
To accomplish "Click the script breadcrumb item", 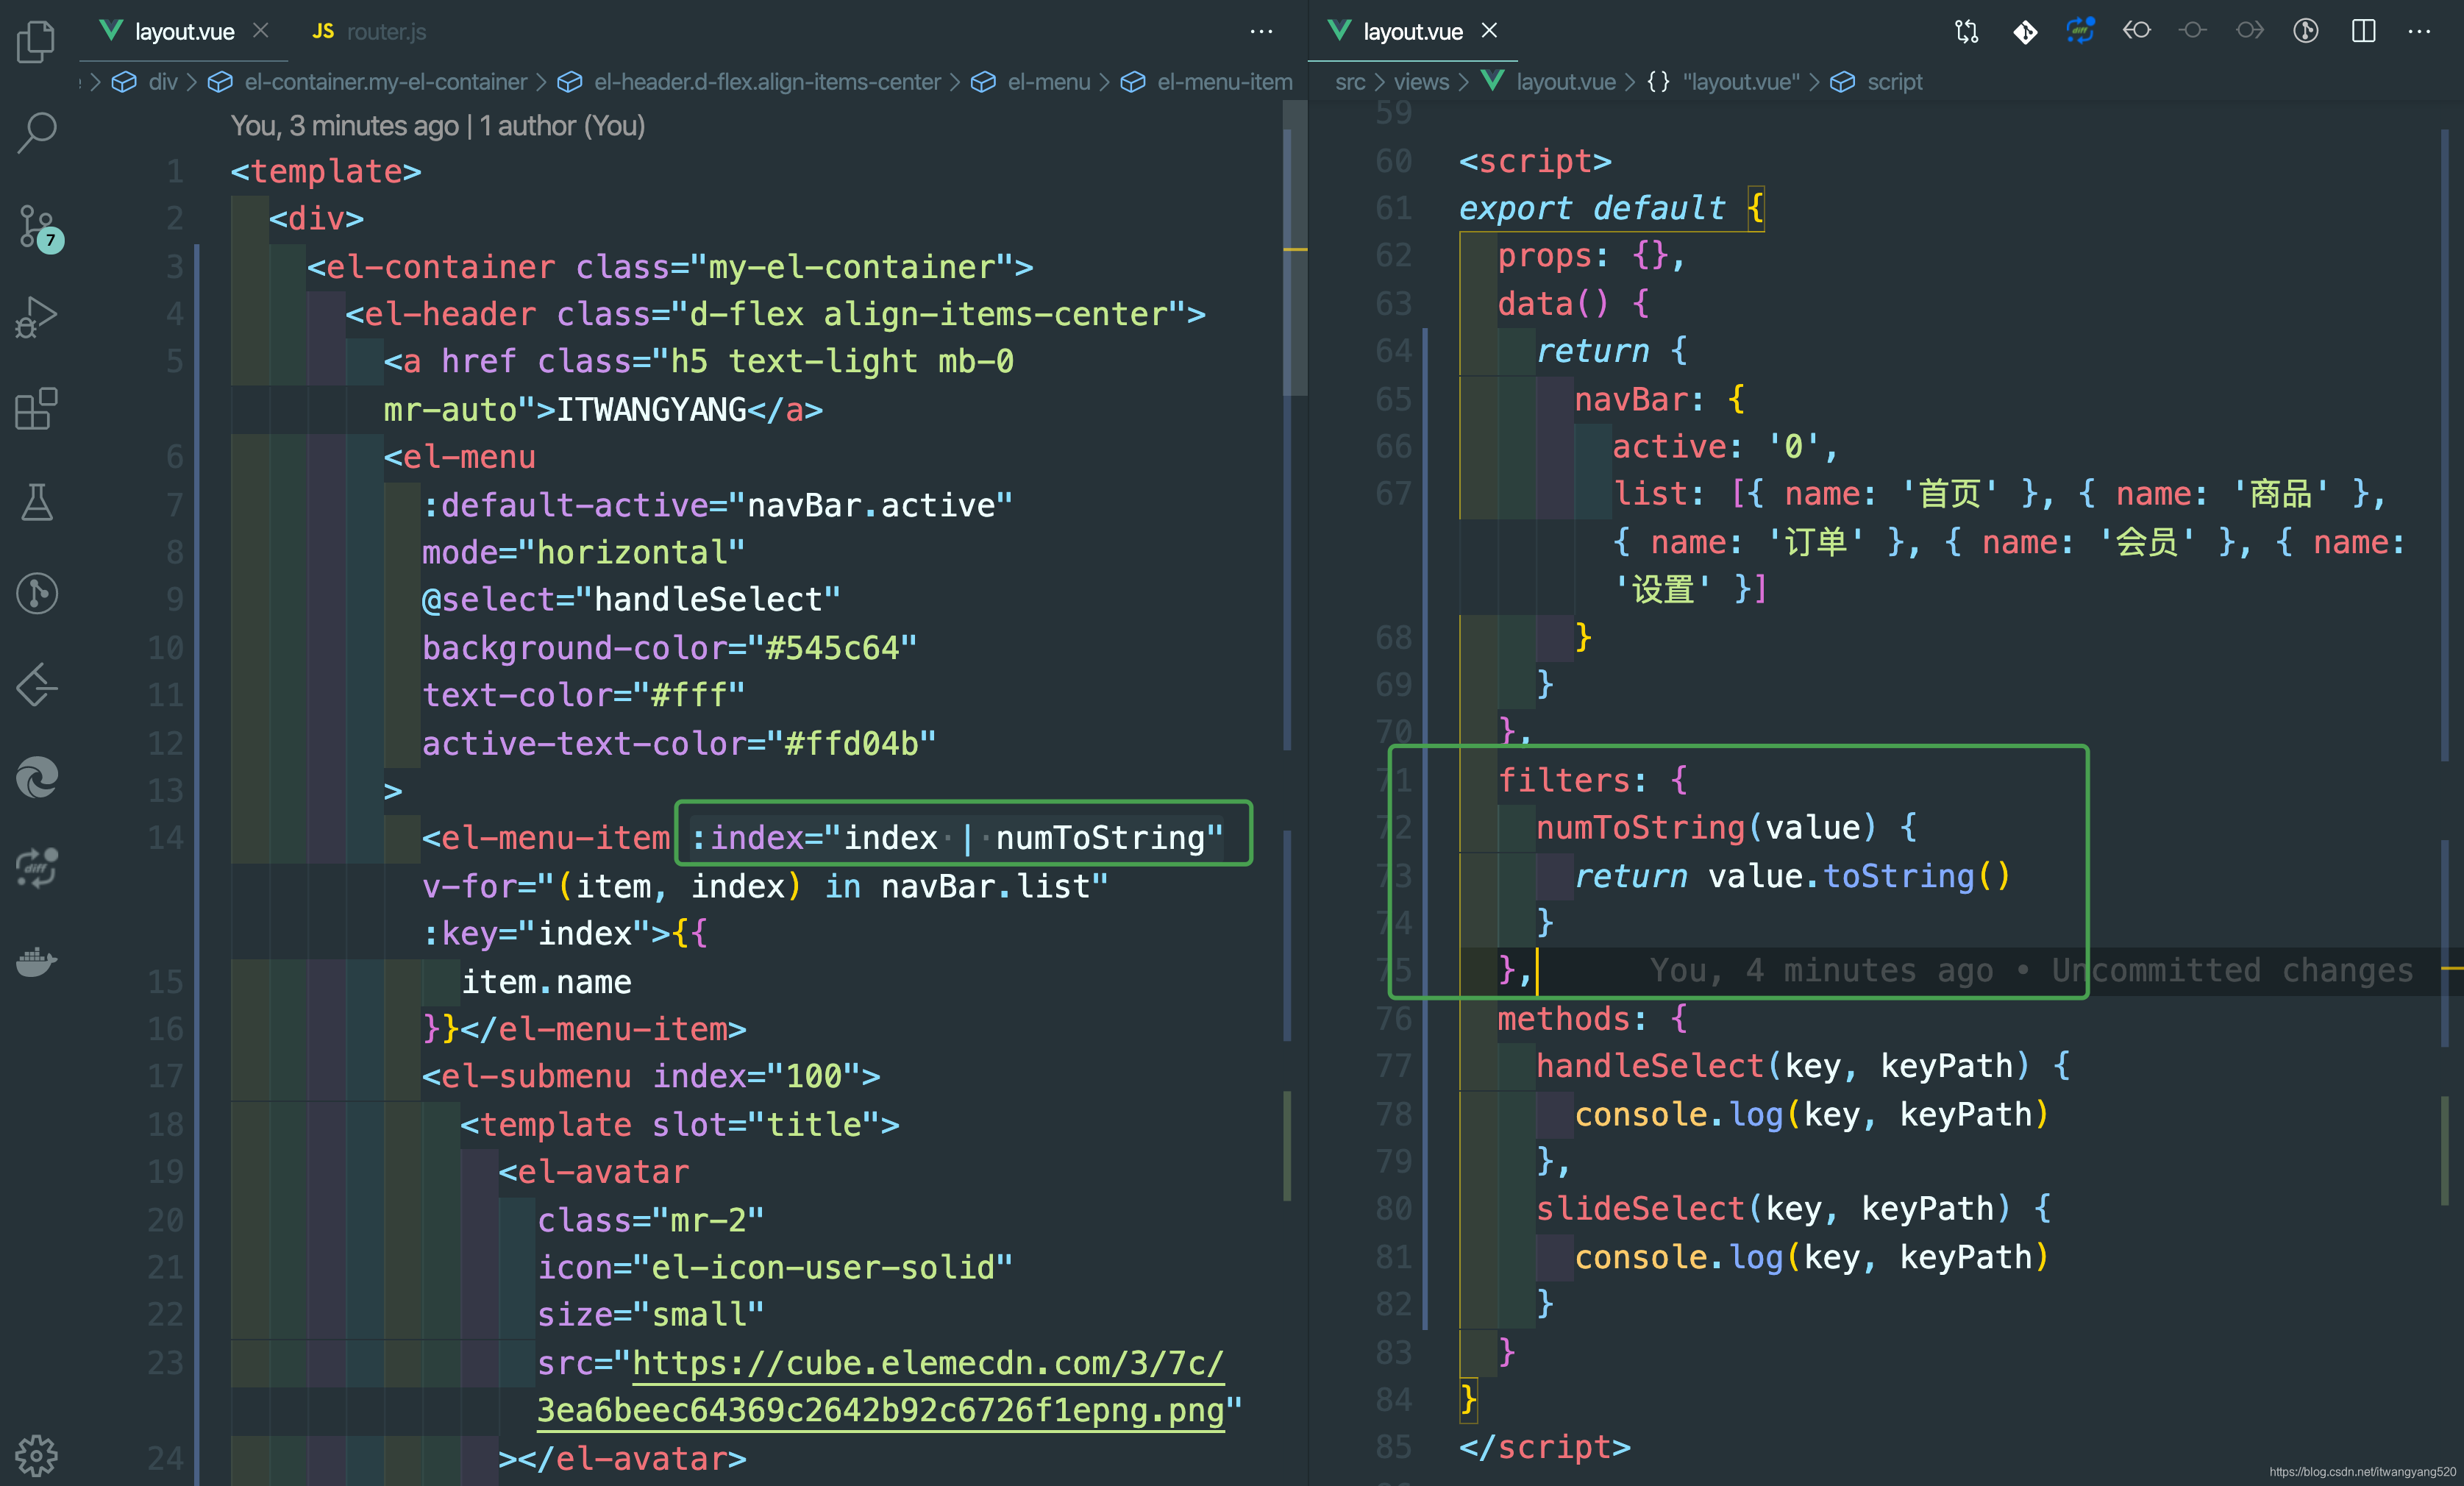I will pyautogui.click(x=1893, y=82).
